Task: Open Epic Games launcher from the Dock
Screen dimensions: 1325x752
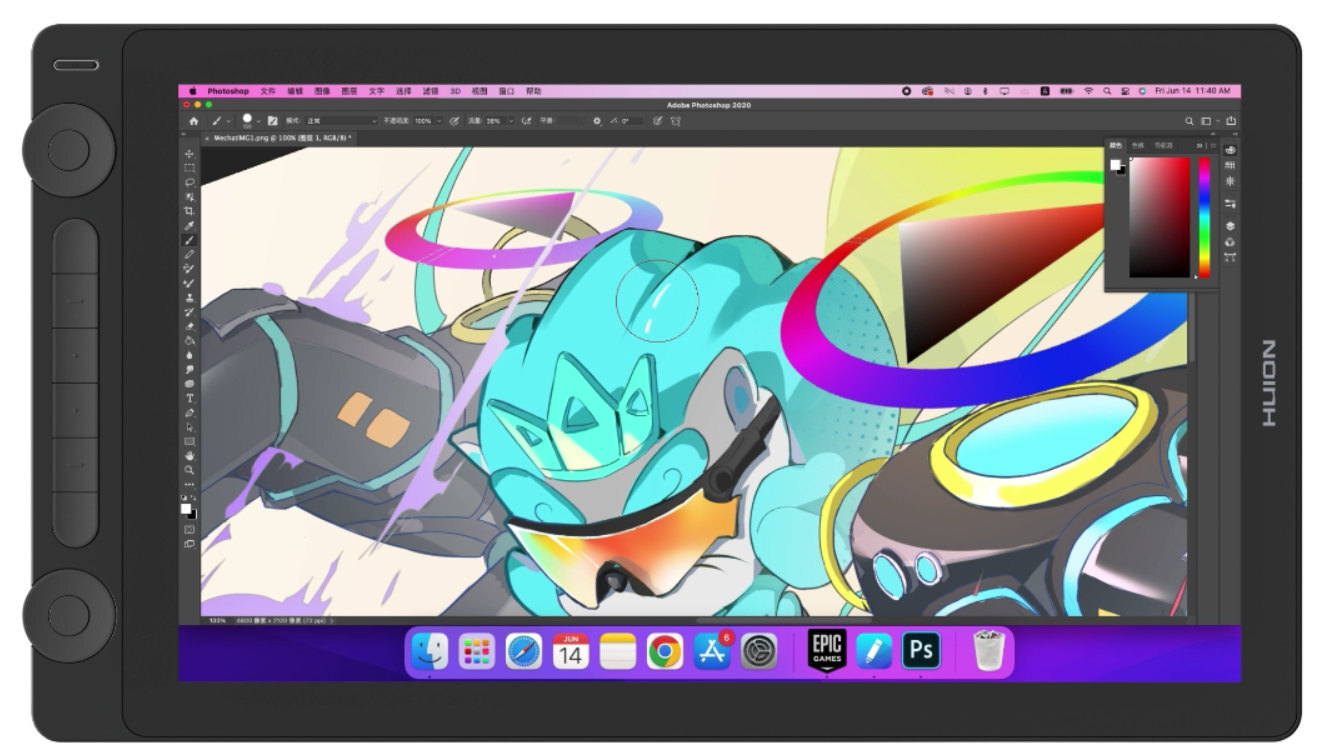Action: click(826, 652)
